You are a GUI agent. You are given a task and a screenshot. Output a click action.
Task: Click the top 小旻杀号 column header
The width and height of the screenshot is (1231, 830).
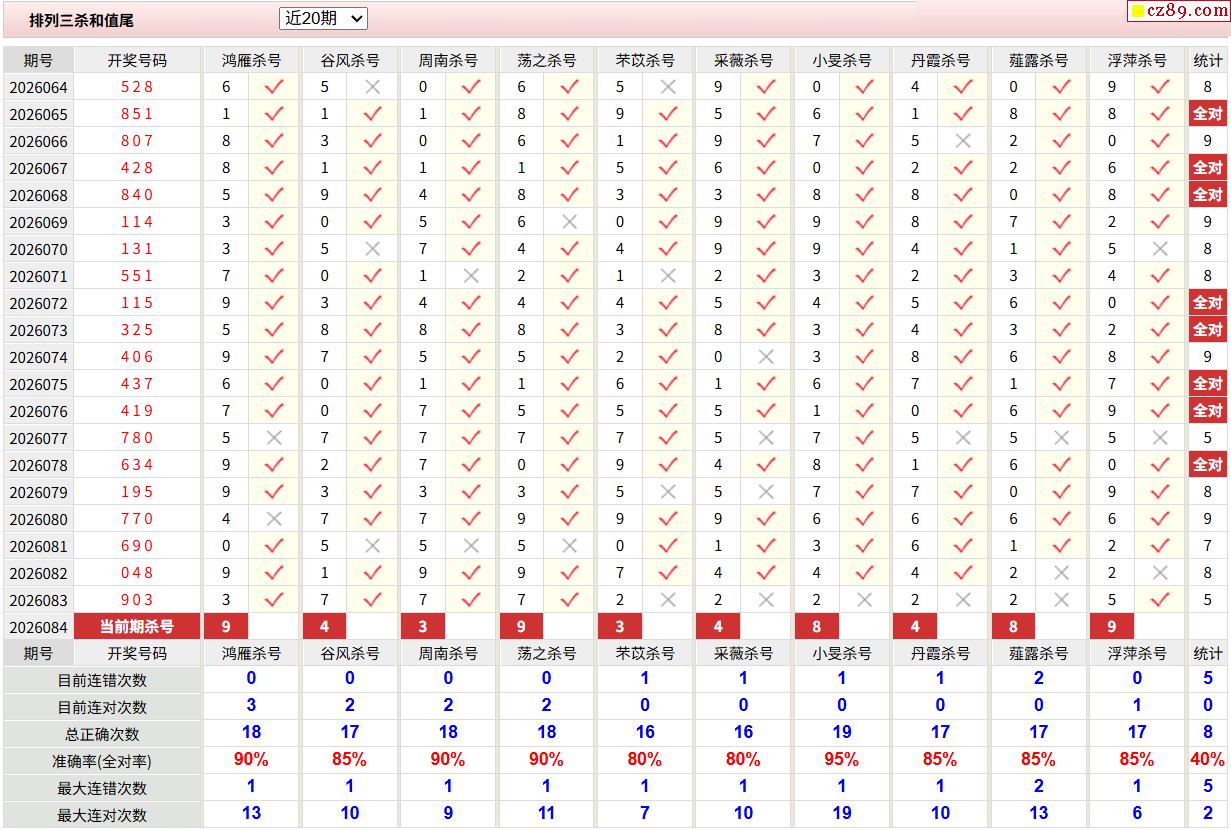[841, 60]
